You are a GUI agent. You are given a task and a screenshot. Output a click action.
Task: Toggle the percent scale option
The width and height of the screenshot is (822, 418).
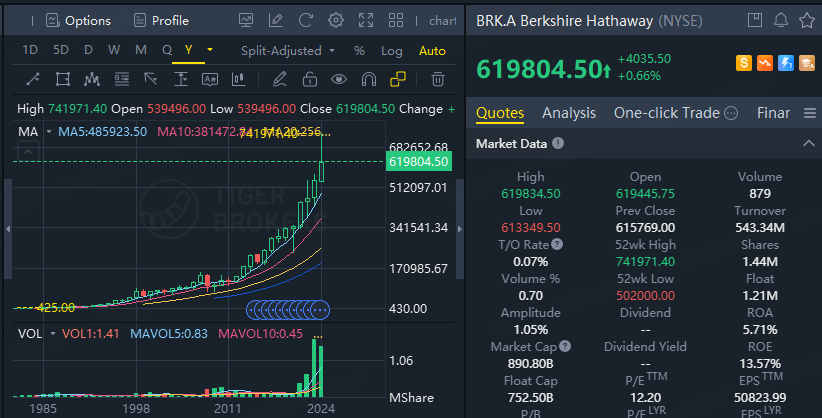click(x=359, y=50)
